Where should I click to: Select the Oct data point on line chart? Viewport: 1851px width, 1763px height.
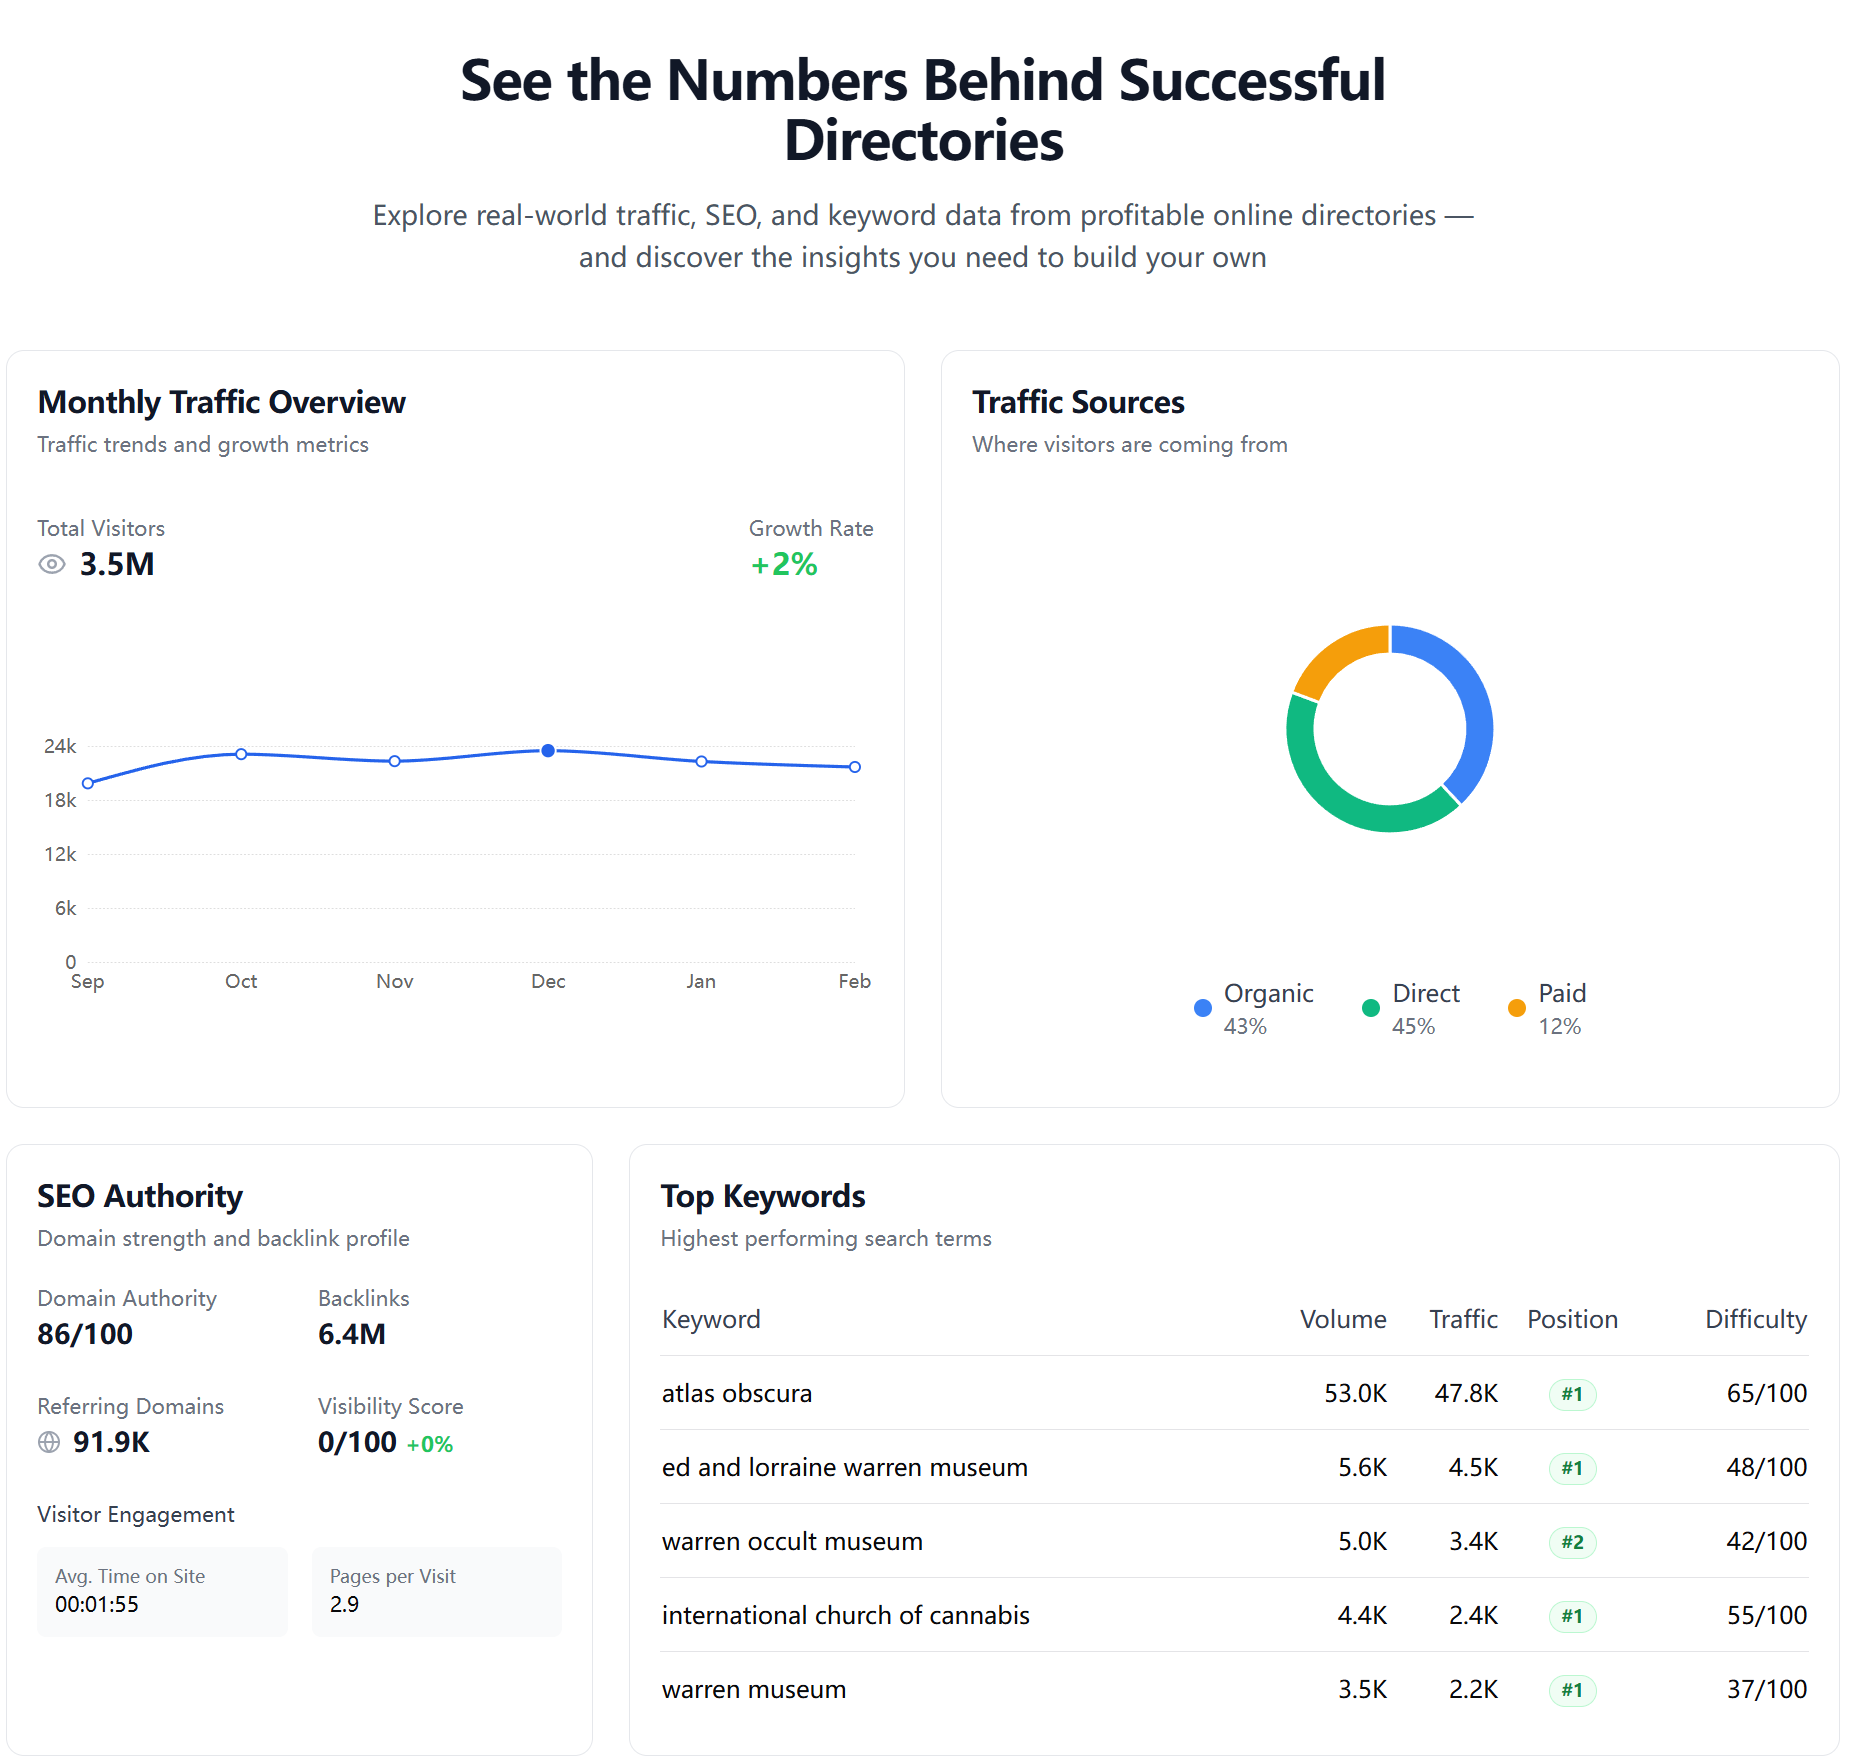[x=241, y=754]
